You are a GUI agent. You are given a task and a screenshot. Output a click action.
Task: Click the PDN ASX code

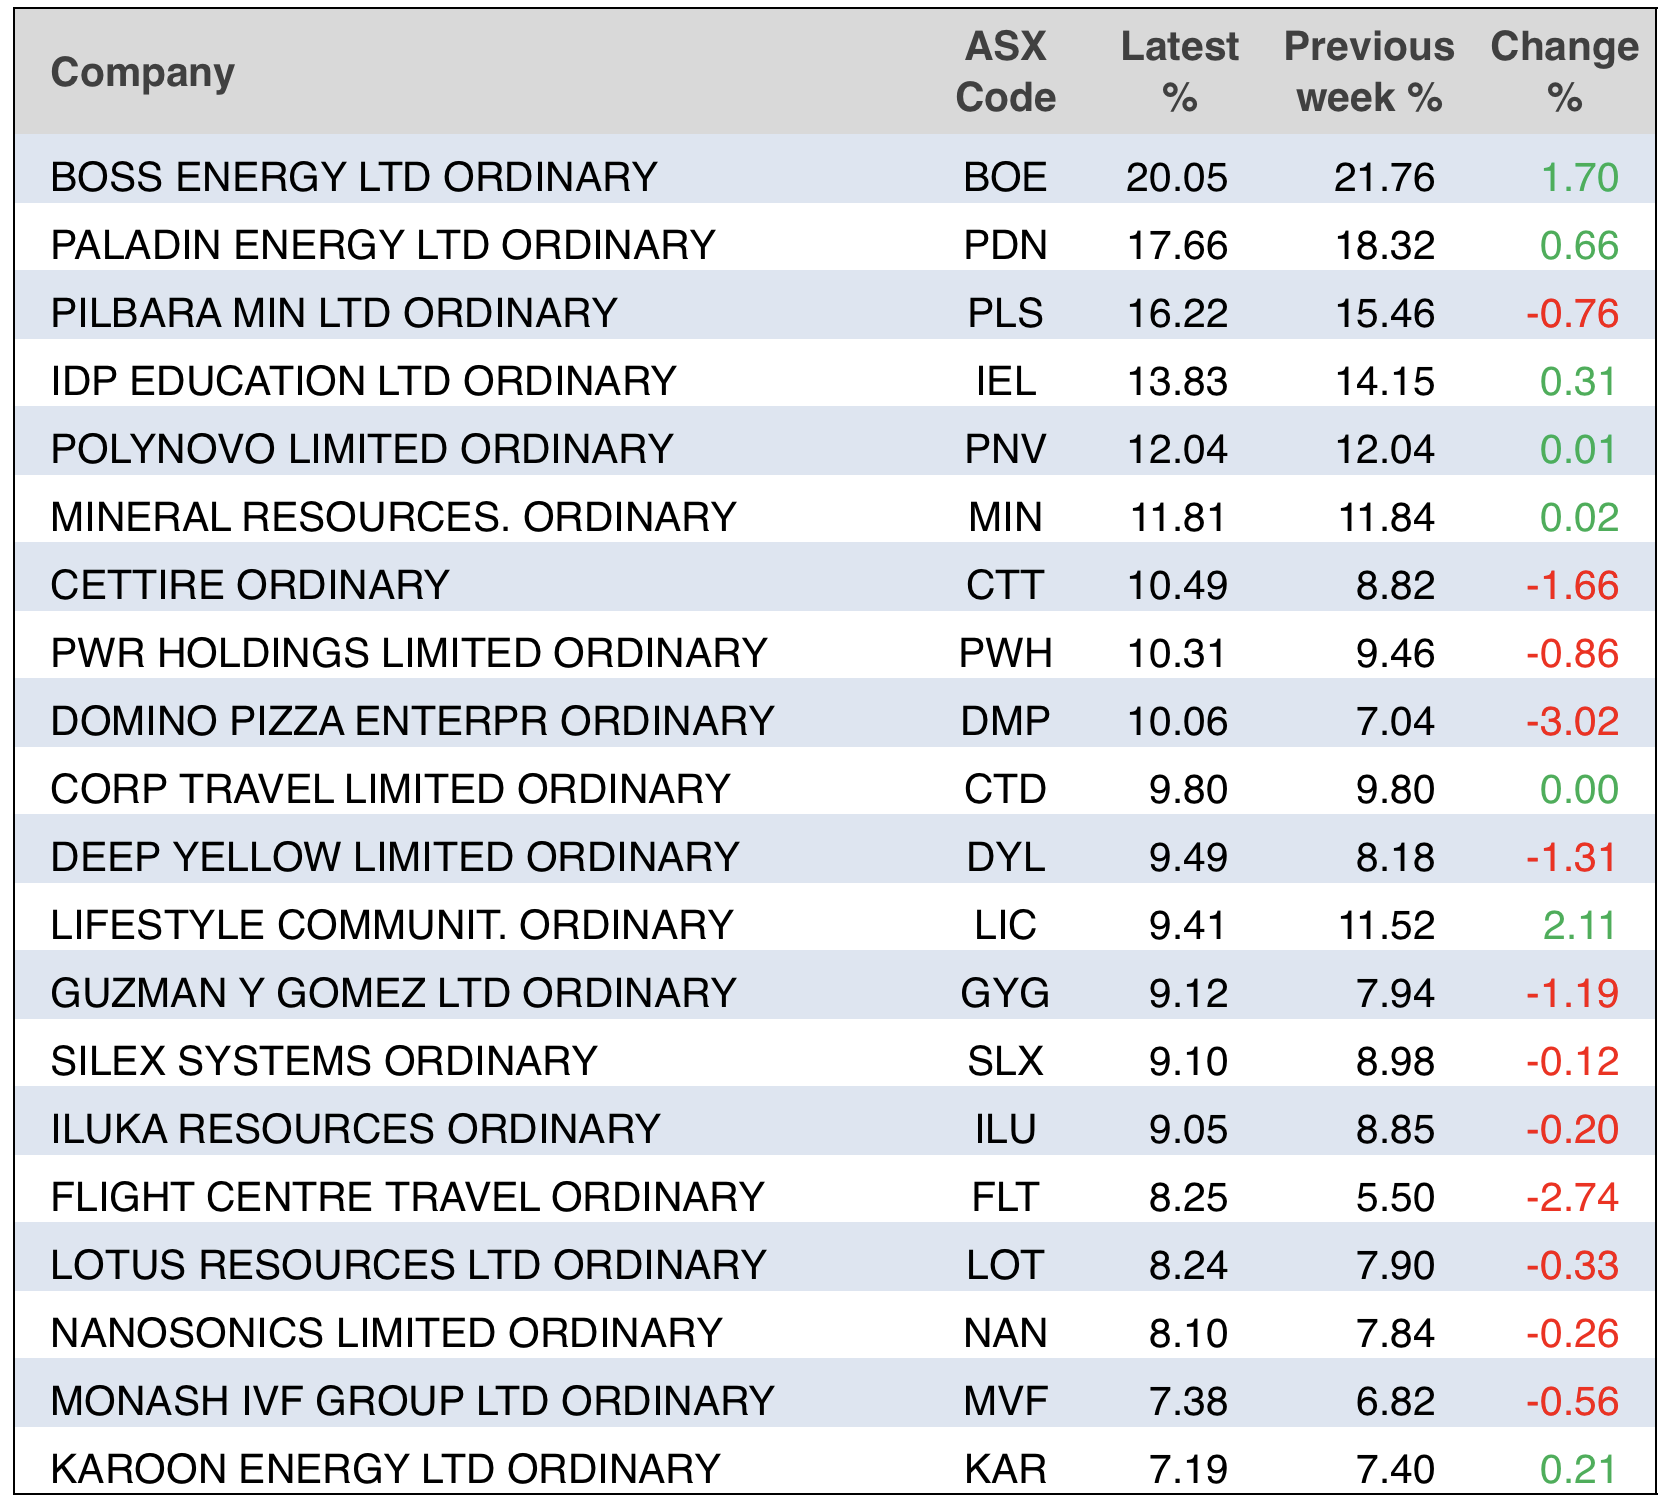[1005, 245]
